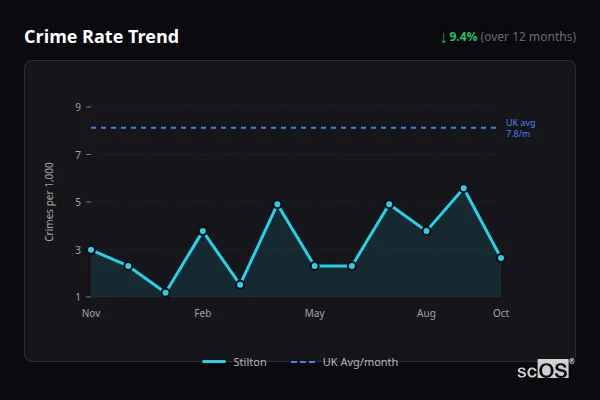The image size is (600, 400).
Task: Click the y-axis label '7'
Action: point(78,155)
